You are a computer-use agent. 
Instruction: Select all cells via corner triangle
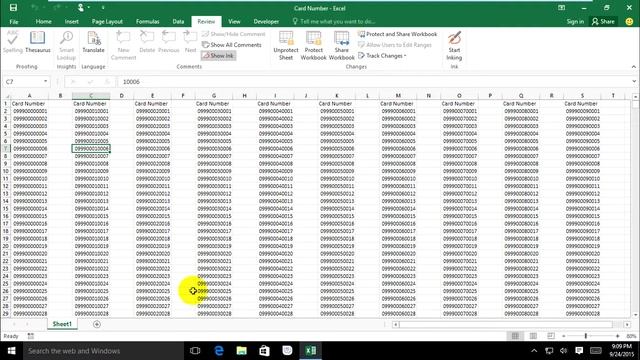[6, 96]
